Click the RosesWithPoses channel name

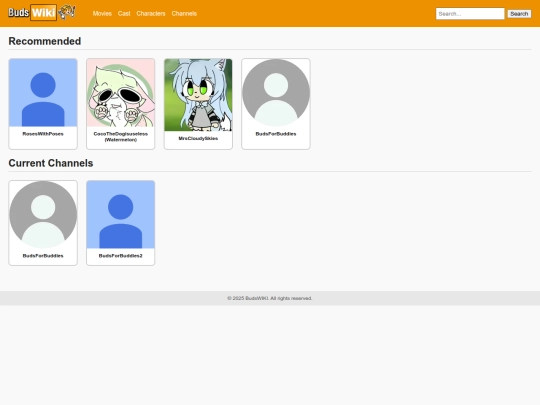pyautogui.click(x=43, y=134)
